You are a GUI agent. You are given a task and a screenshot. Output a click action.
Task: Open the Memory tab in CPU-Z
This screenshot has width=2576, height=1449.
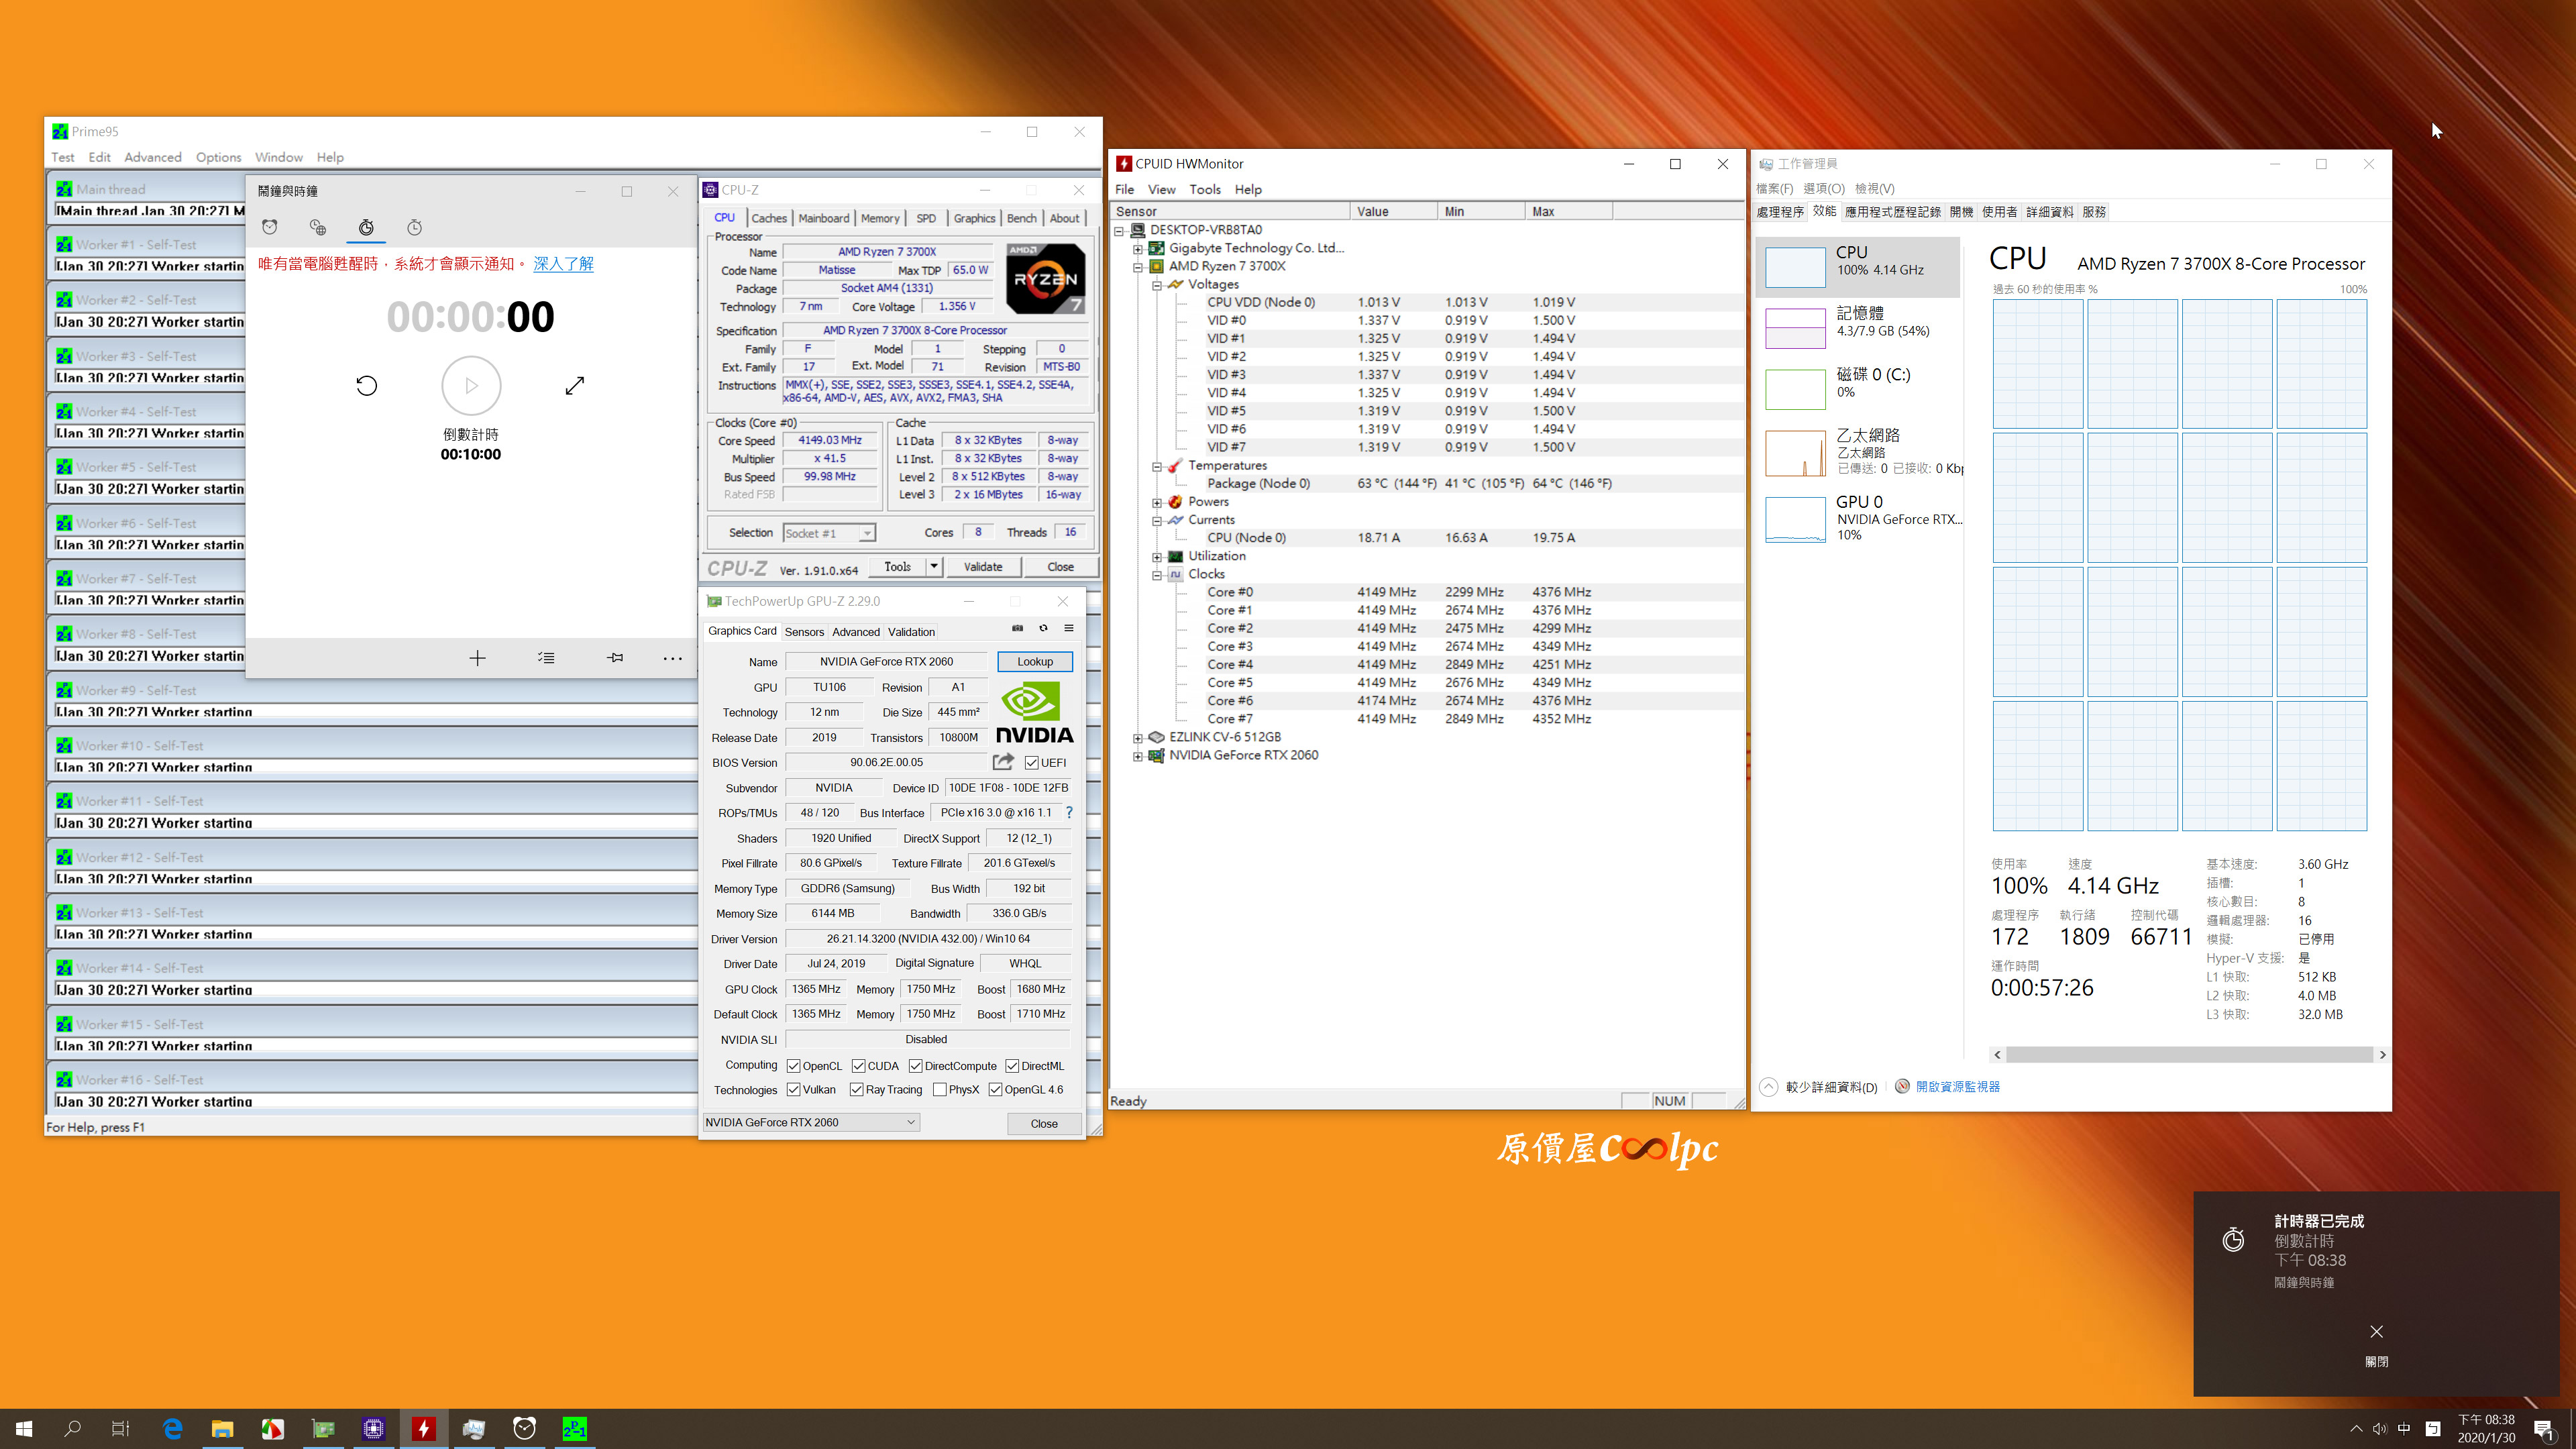(880, 218)
